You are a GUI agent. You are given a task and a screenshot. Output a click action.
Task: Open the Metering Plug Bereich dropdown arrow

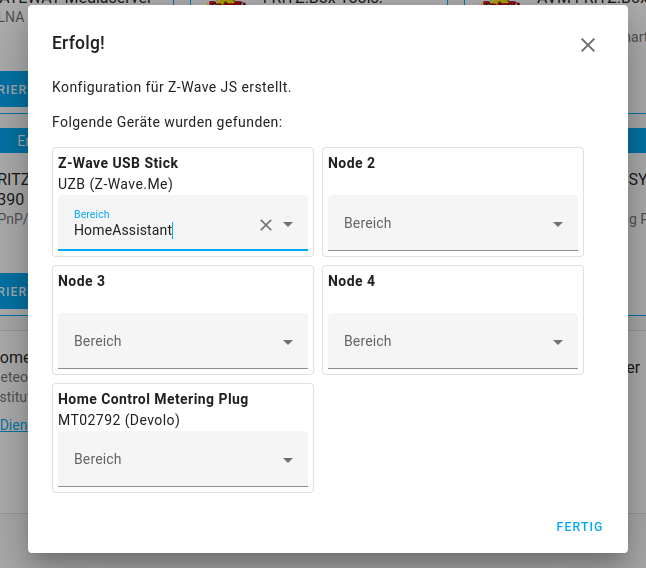point(288,460)
